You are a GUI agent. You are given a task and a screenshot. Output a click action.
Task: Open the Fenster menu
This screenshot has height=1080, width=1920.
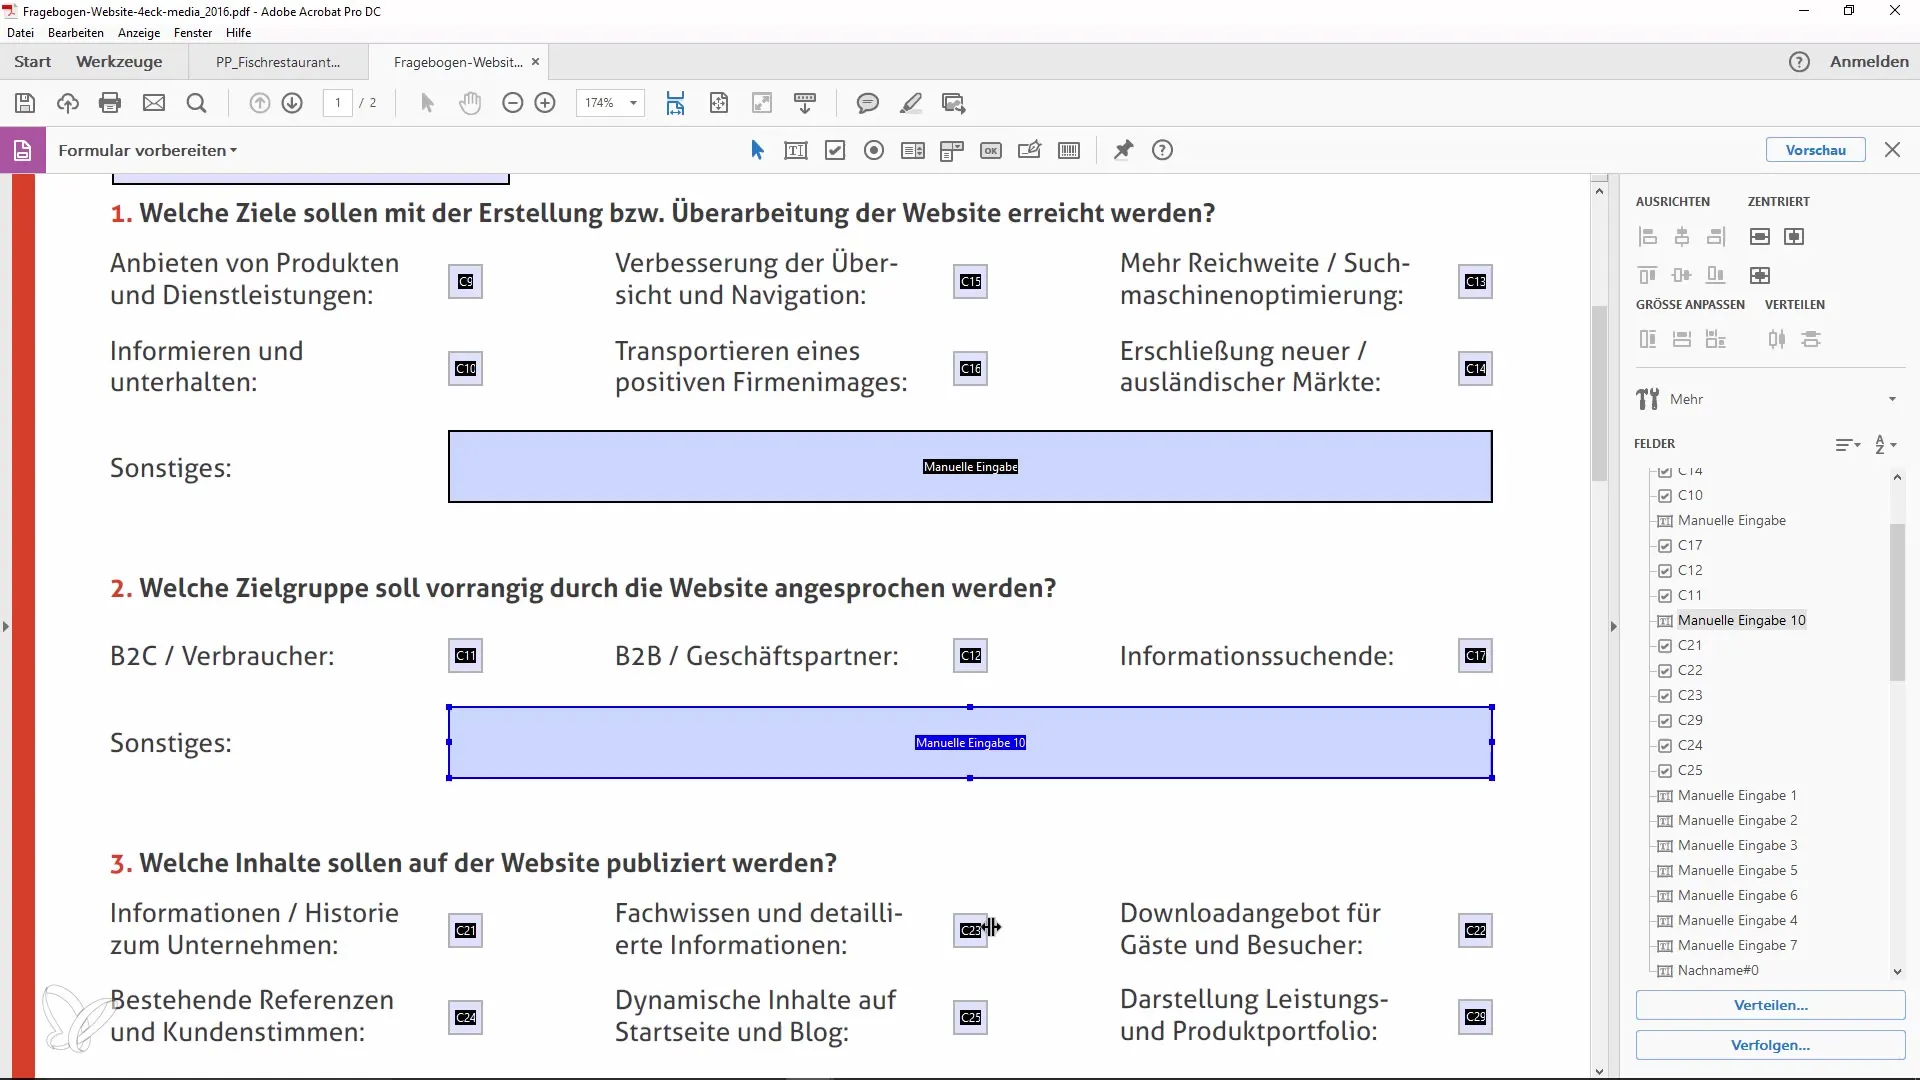click(x=193, y=33)
